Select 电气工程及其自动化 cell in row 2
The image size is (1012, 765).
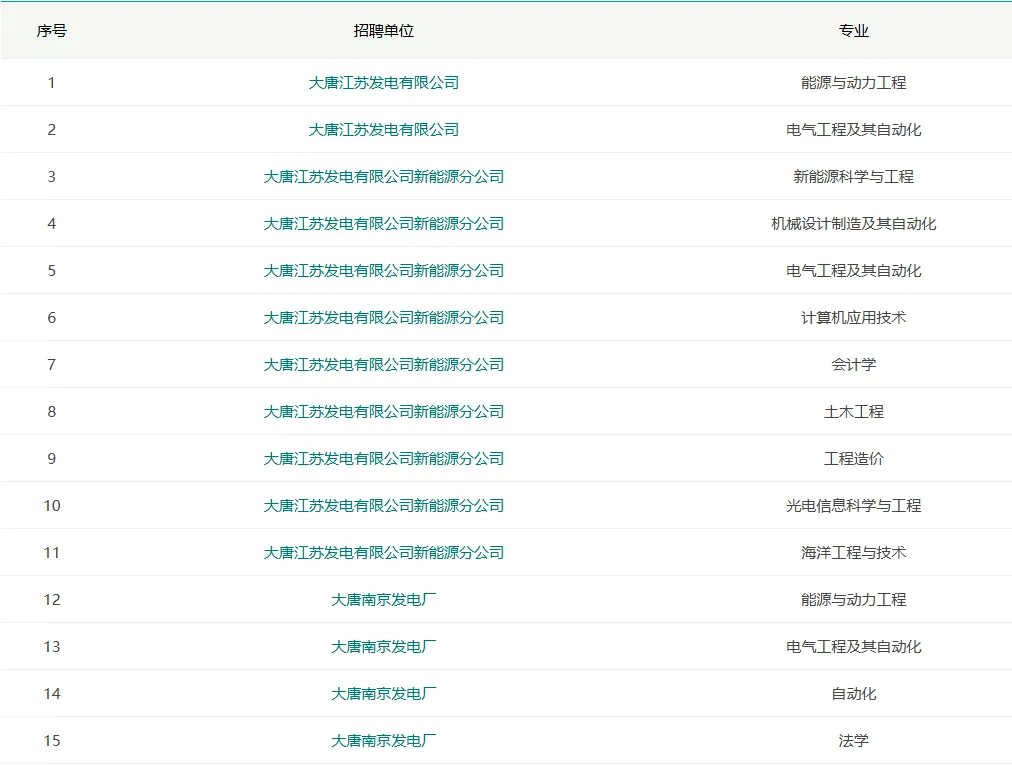point(853,130)
